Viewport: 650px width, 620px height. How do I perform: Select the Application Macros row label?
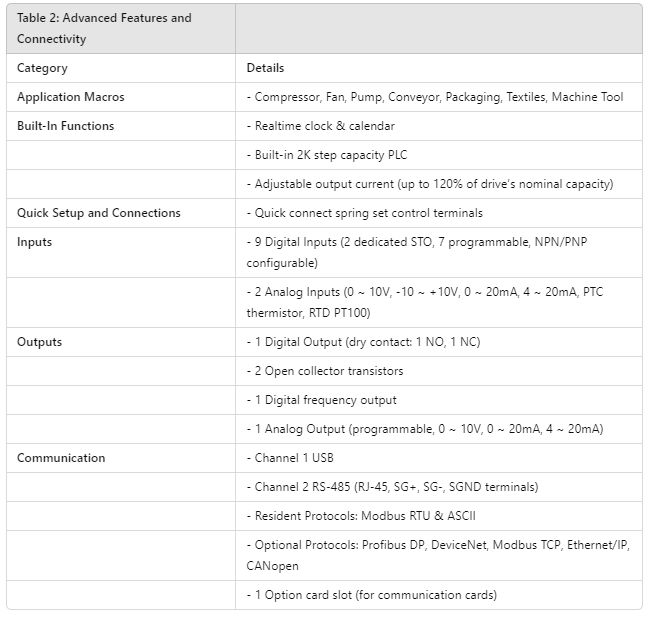[70, 97]
